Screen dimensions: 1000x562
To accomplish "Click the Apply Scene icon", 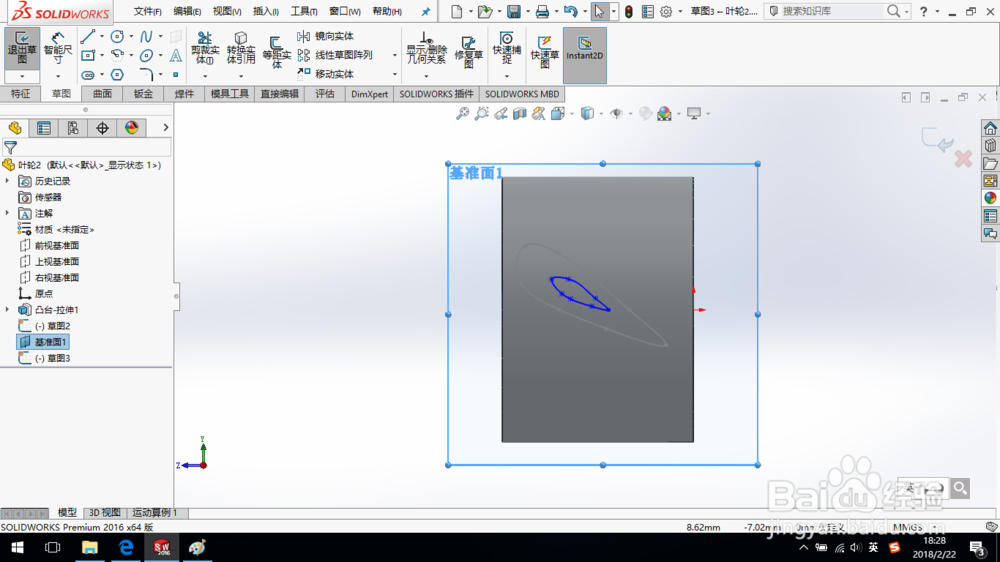I will coord(665,114).
